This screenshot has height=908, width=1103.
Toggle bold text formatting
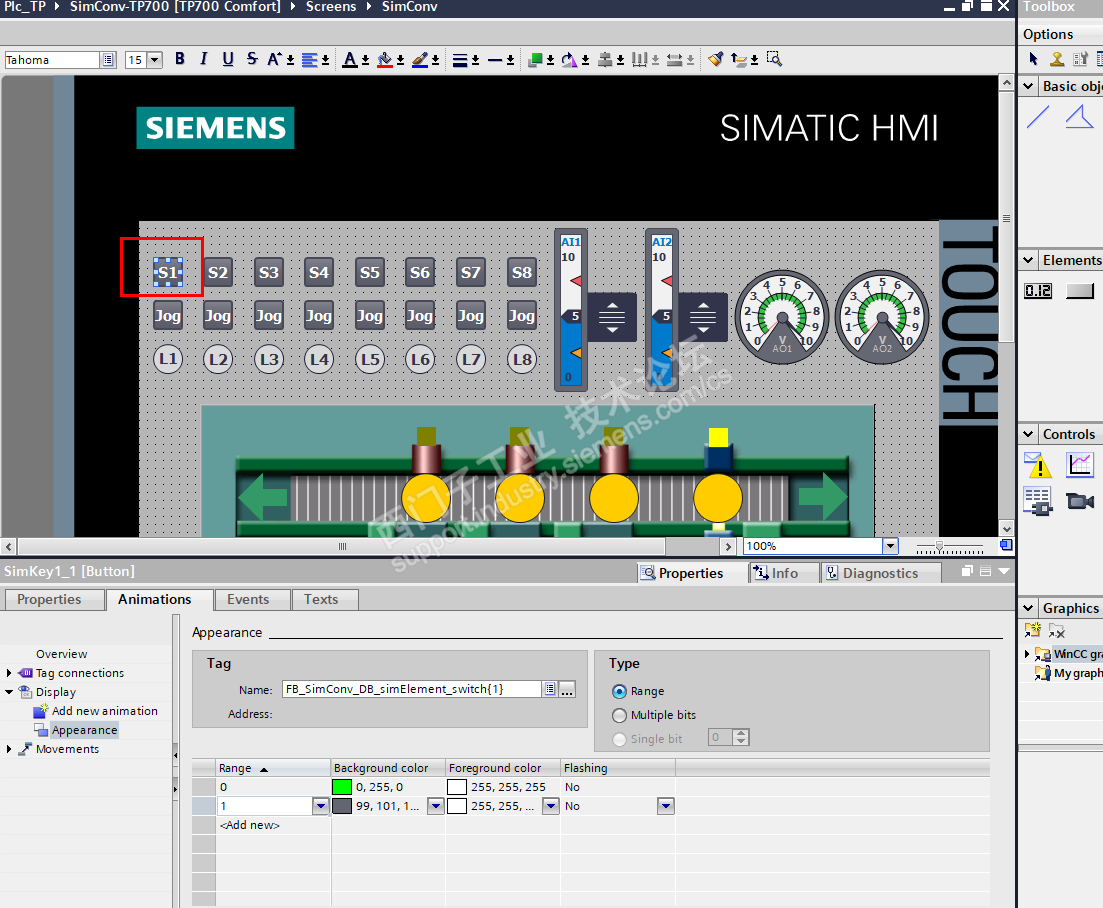(180, 59)
